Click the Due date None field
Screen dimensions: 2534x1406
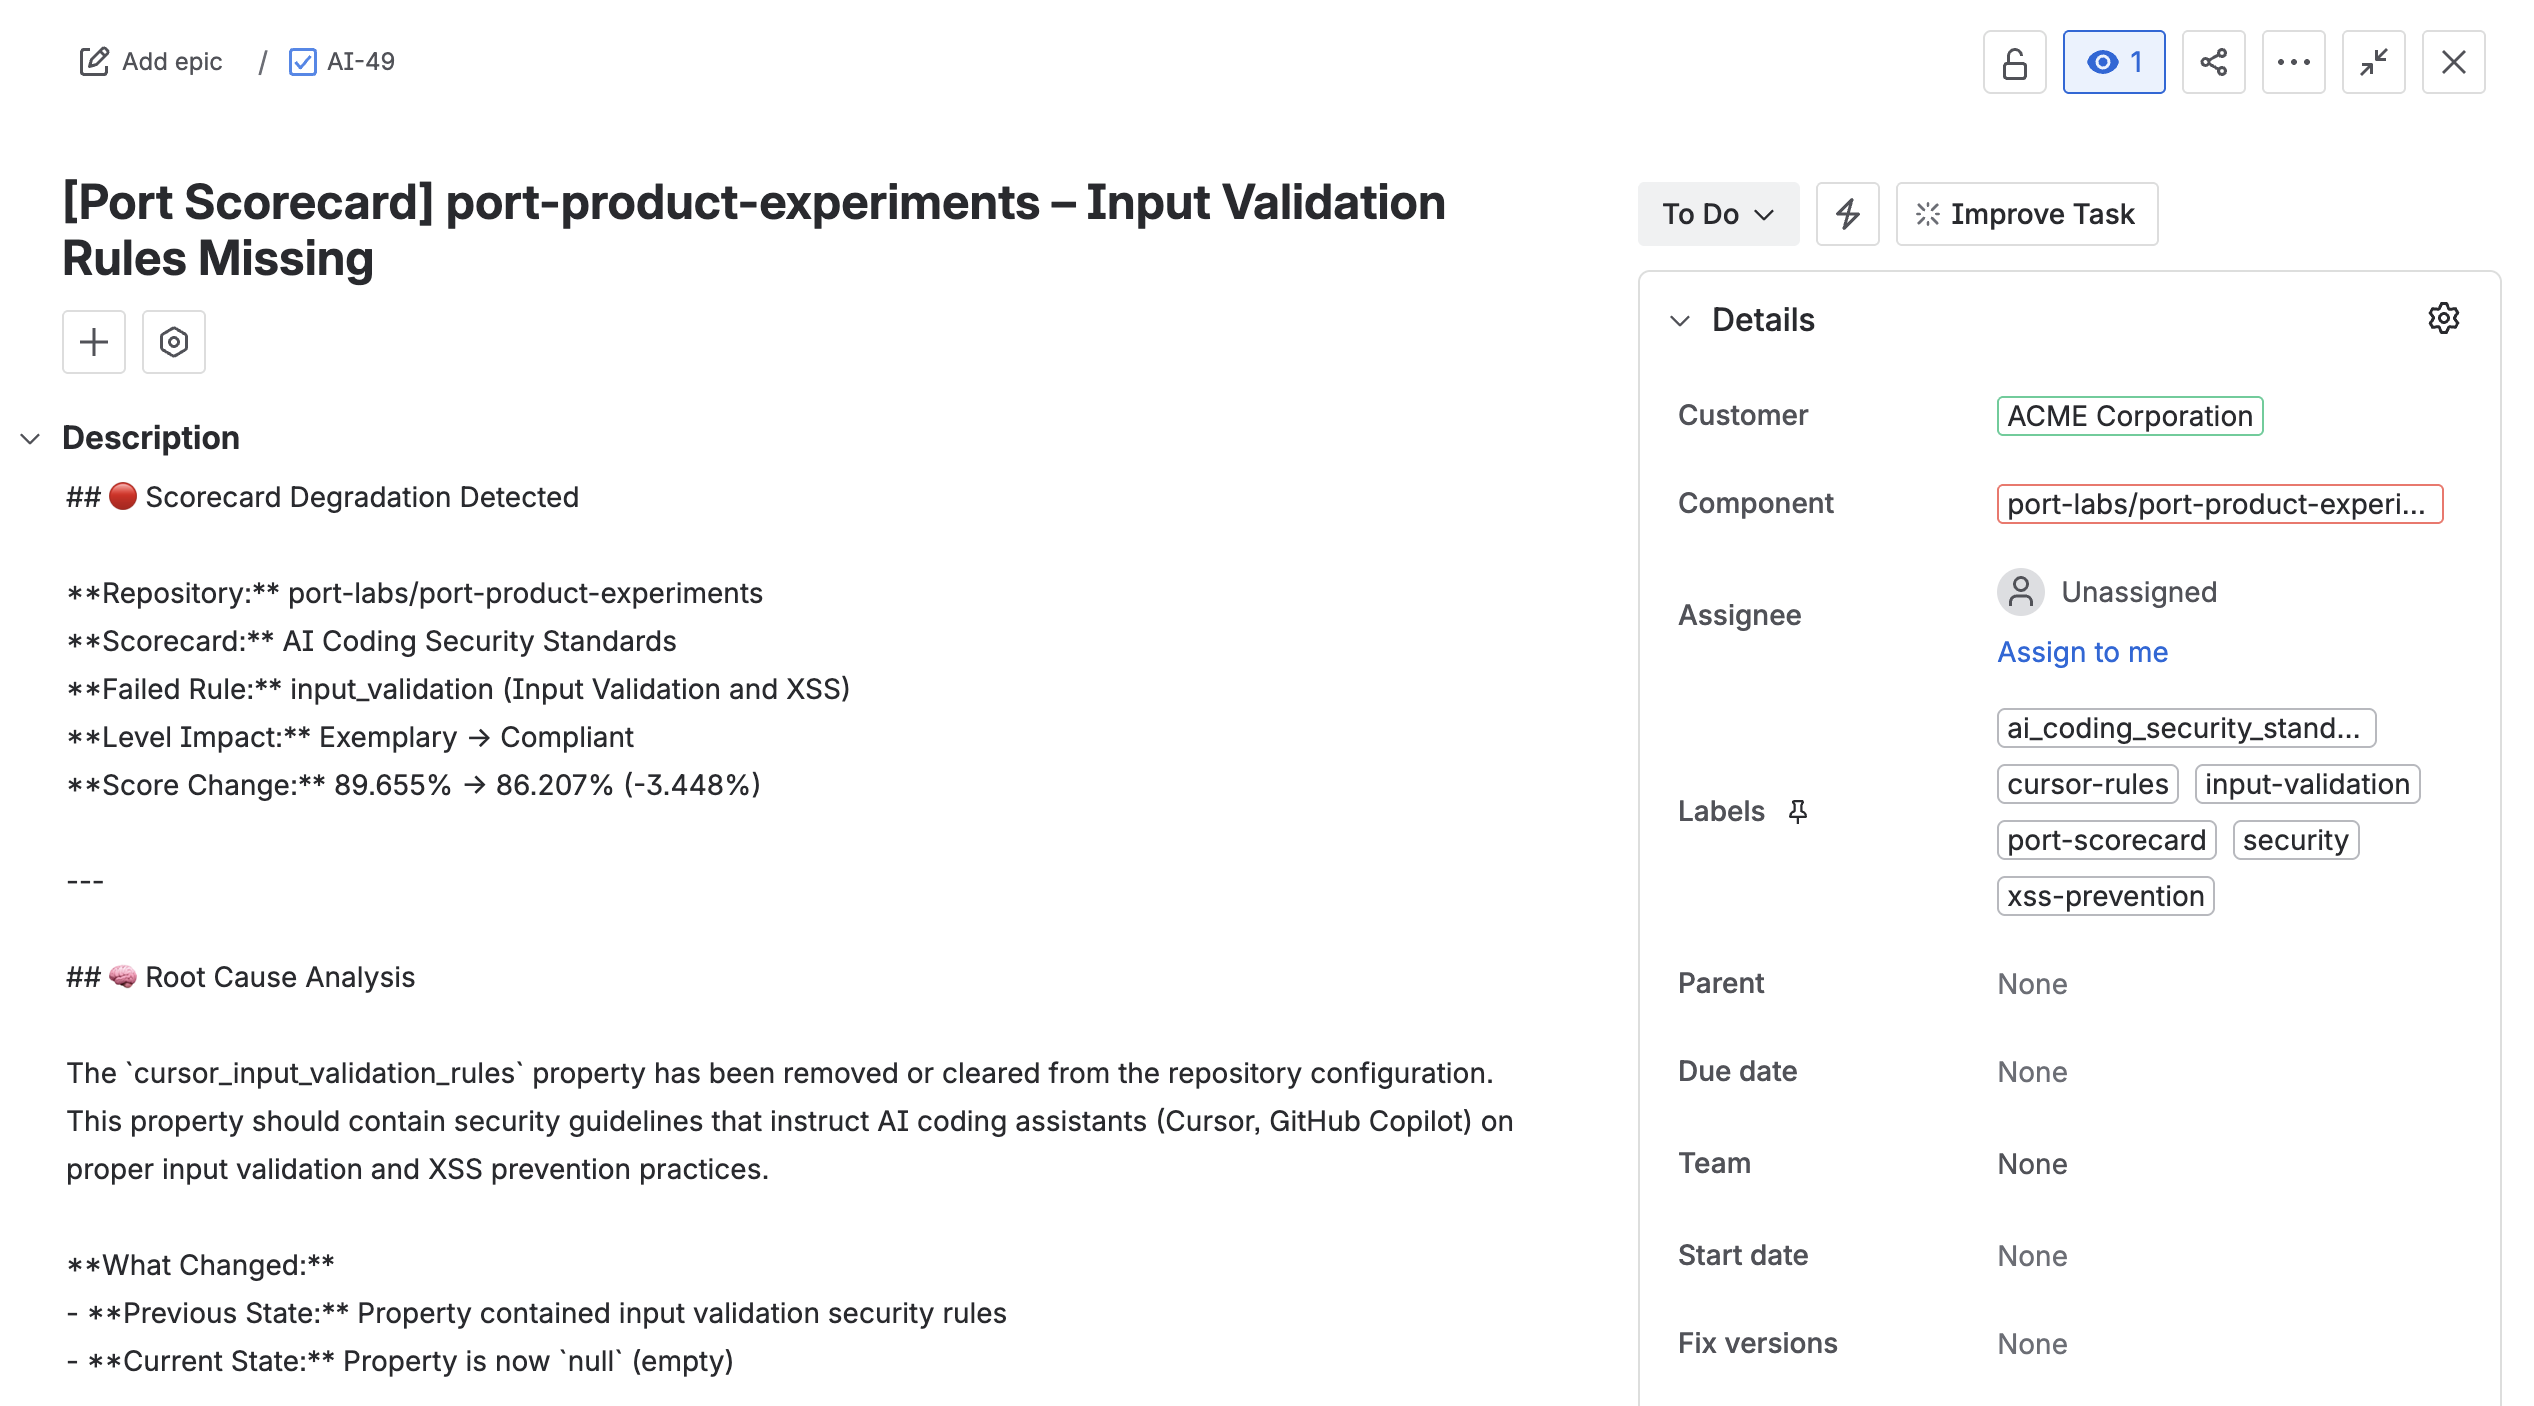click(x=2031, y=1072)
